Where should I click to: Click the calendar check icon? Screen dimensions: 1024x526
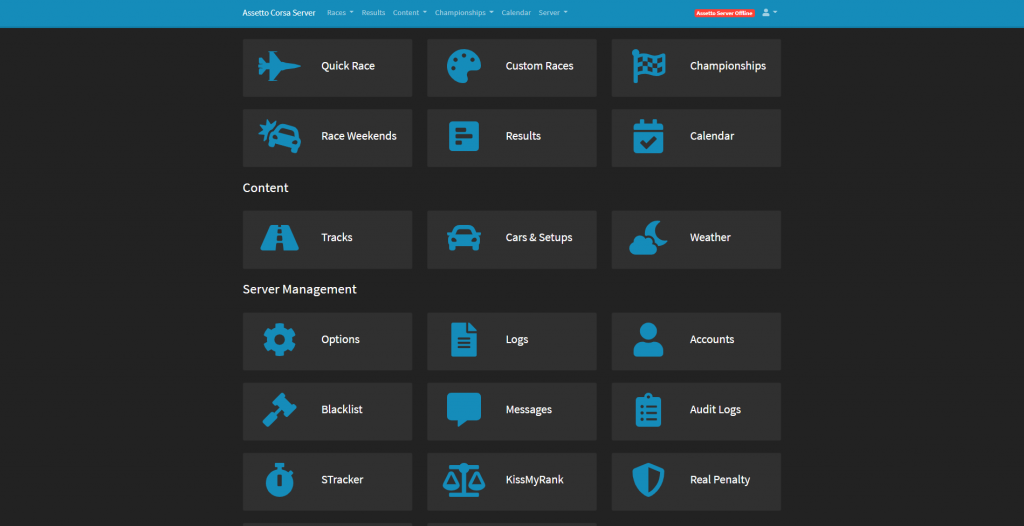click(x=648, y=136)
